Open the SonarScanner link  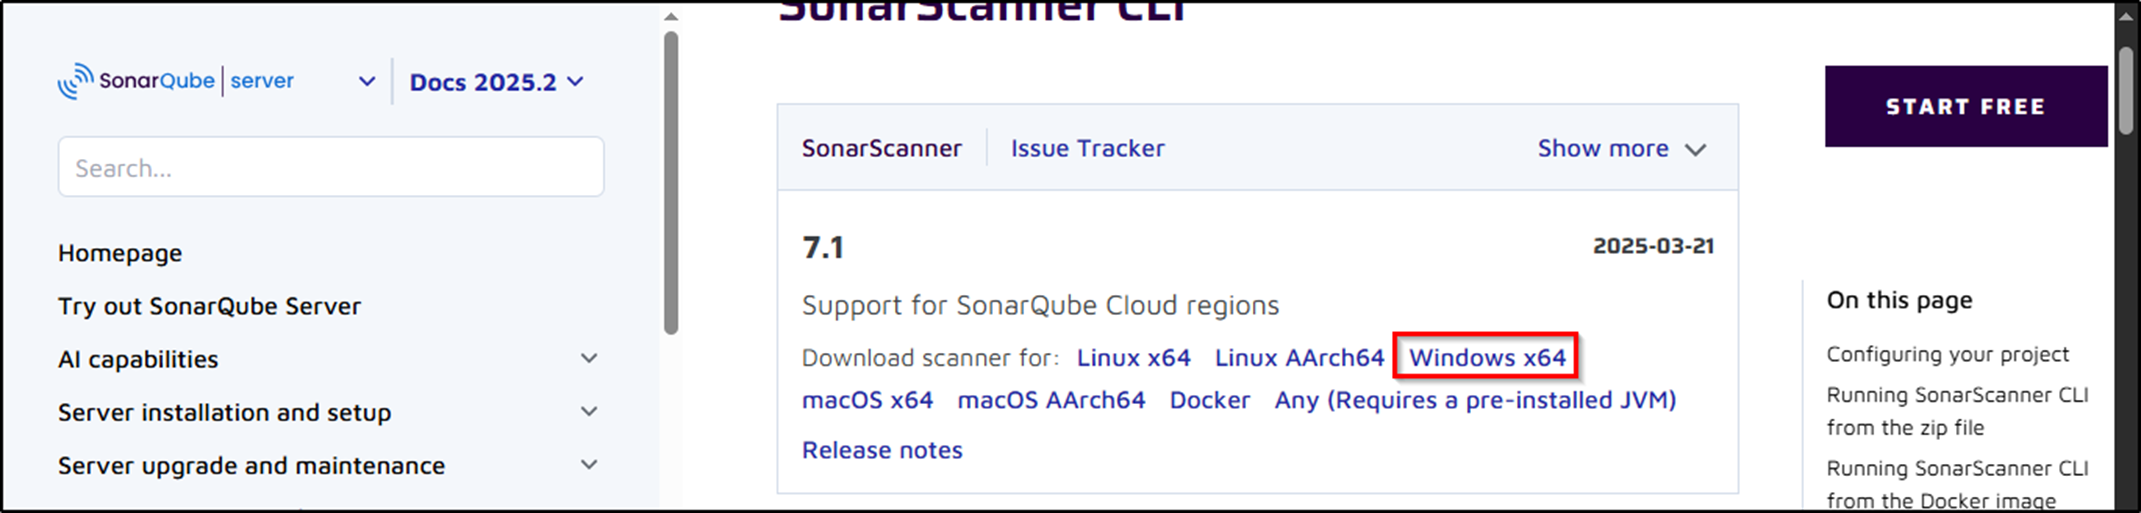tap(881, 148)
